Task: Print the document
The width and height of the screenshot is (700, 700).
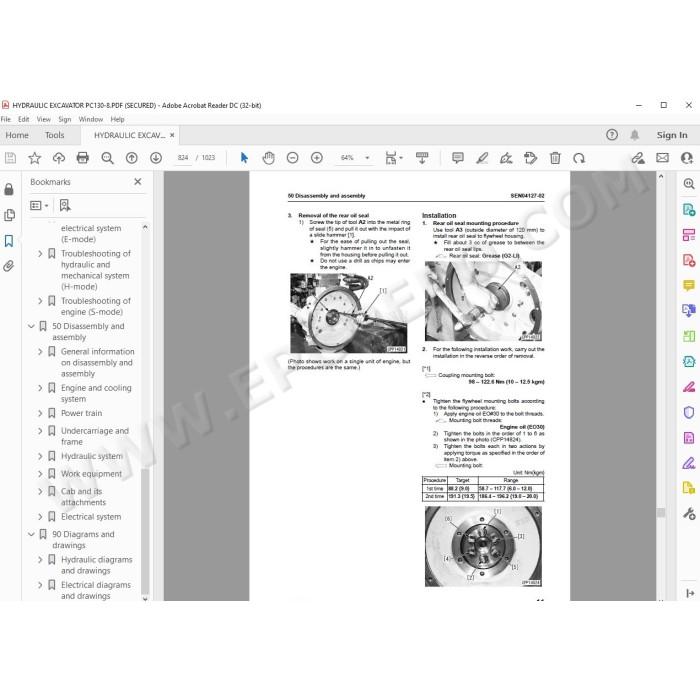Action: (83, 158)
